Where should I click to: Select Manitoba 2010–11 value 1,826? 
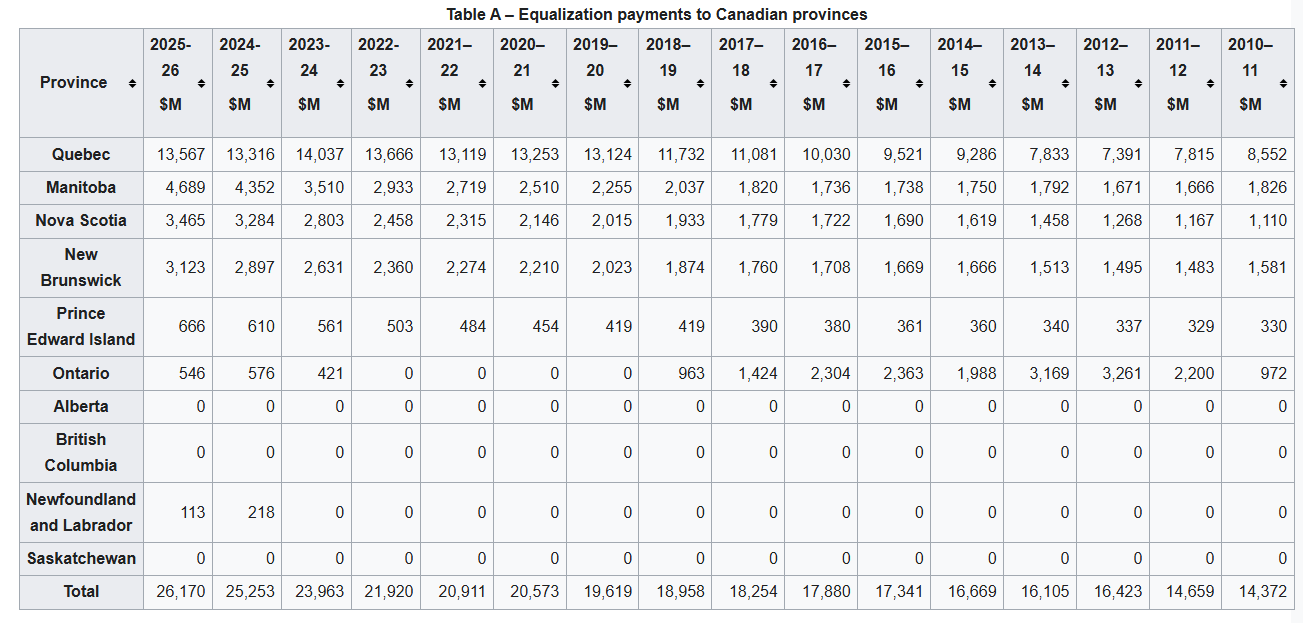point(1267,187)
